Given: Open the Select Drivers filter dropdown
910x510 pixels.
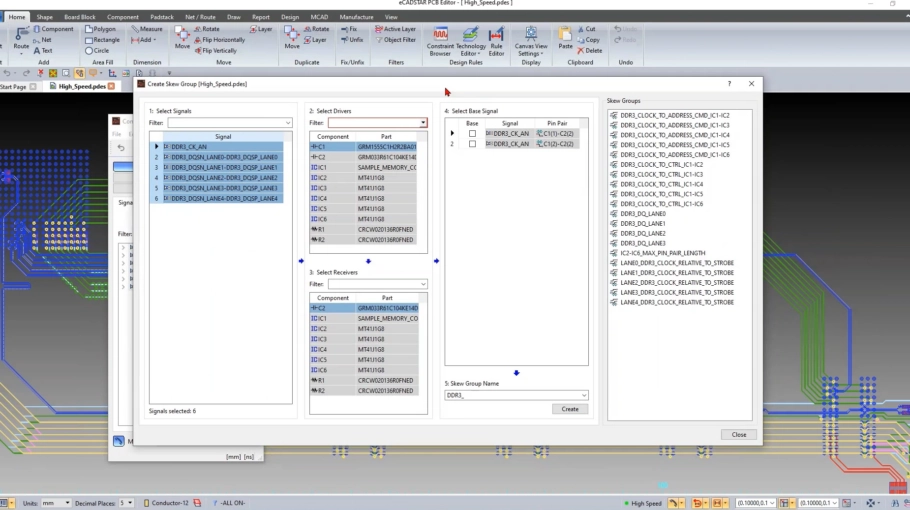Looking at the screenshot, I should coord(423,123).
